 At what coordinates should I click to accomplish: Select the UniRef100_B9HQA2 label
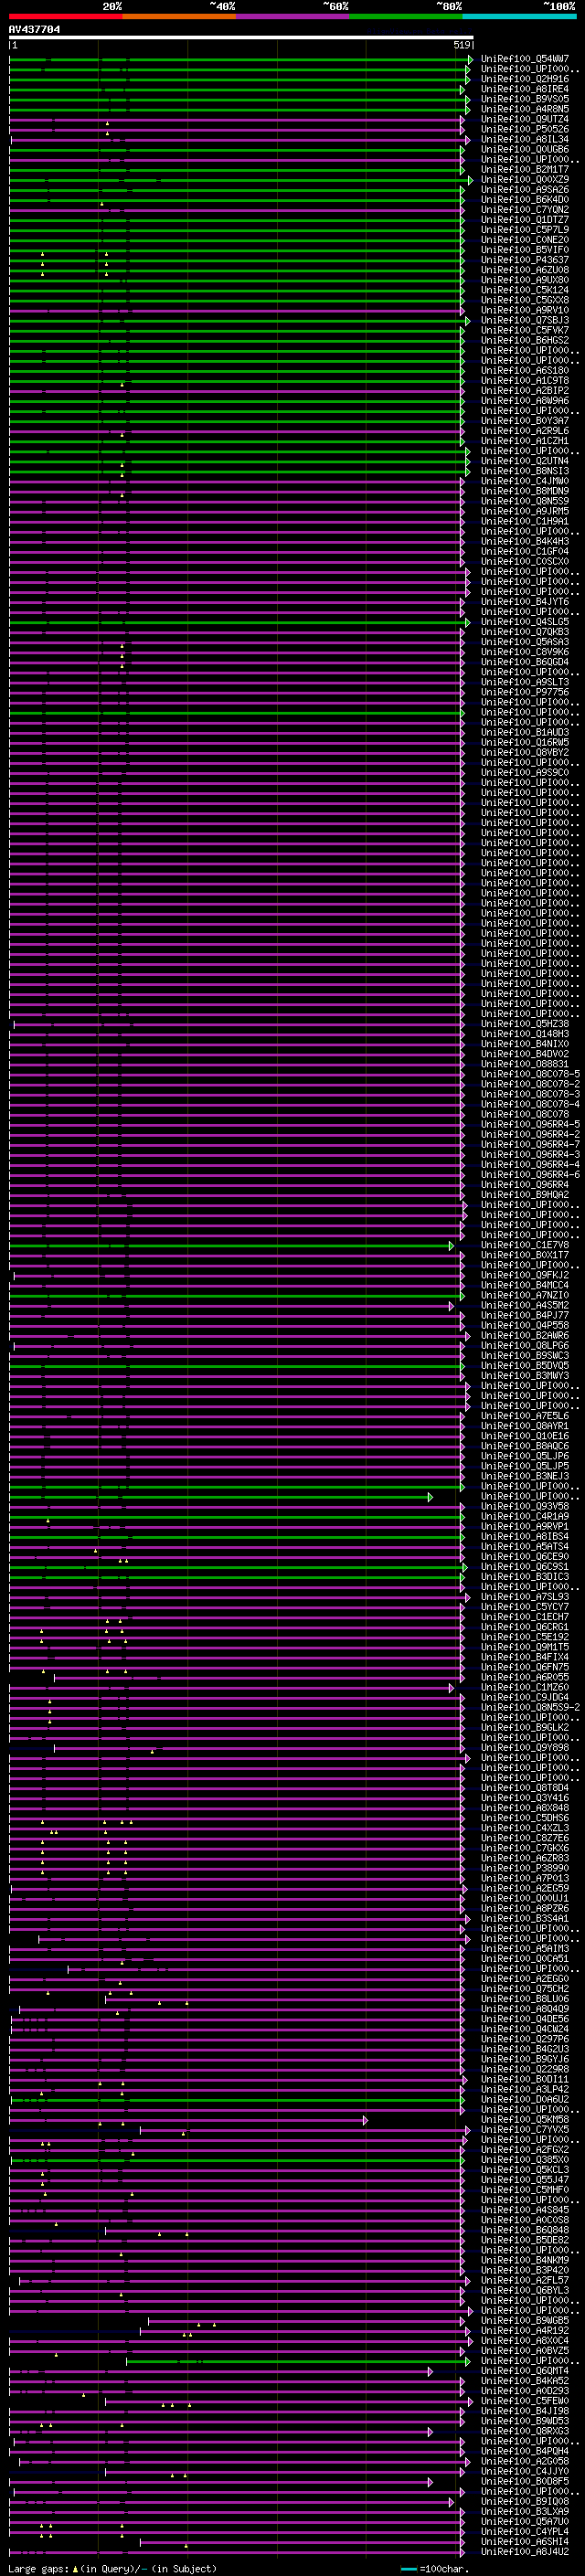point(524,1195)
